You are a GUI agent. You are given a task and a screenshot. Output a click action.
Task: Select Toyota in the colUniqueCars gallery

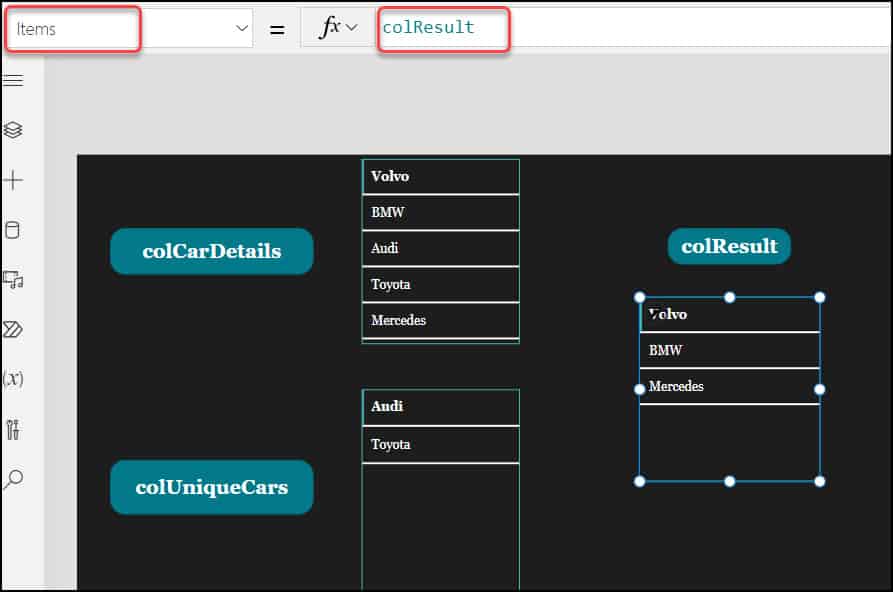(440, 444)
